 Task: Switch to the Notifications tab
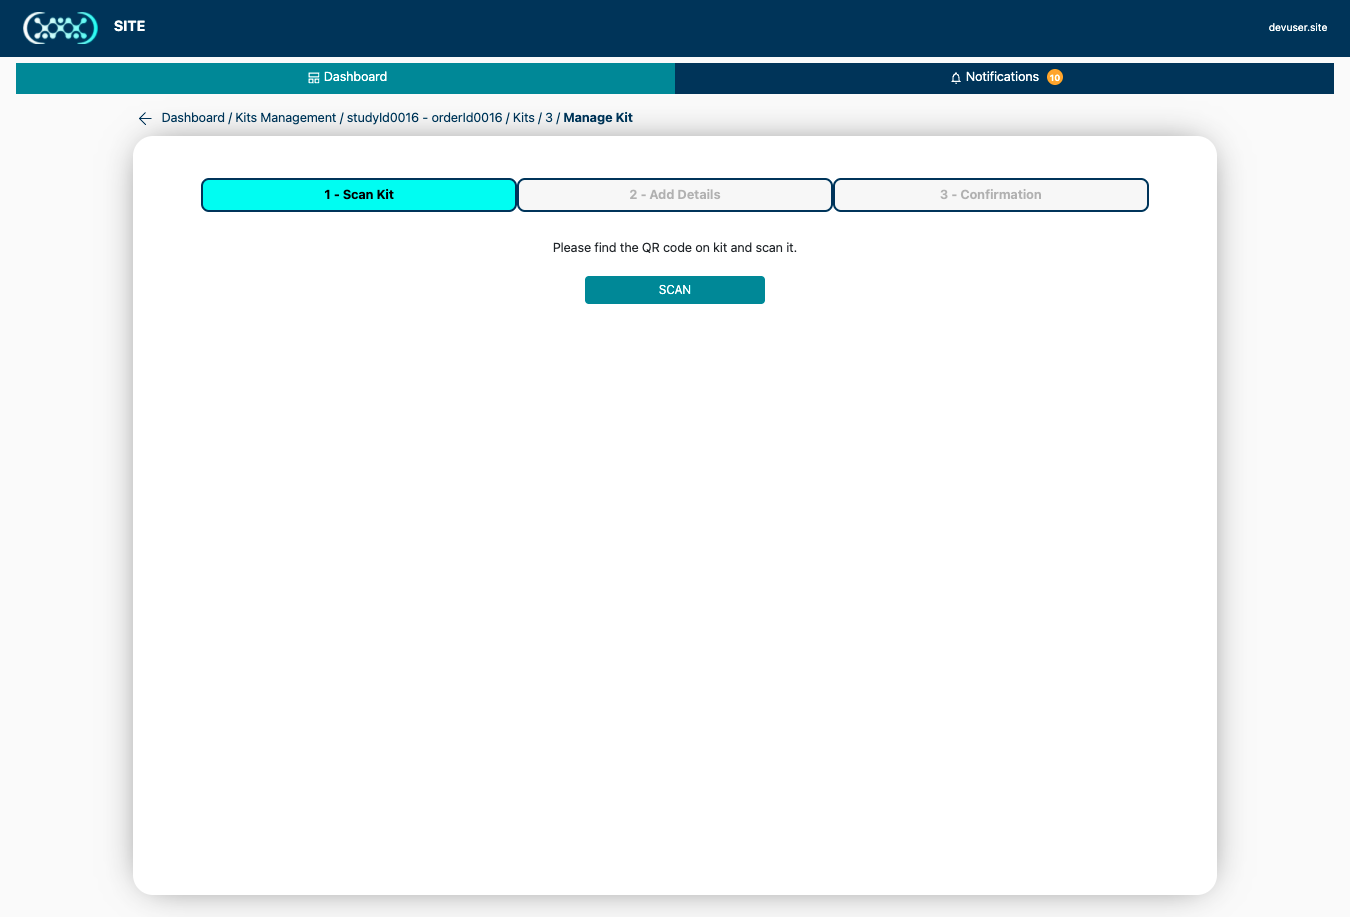tap(1003, 76)
